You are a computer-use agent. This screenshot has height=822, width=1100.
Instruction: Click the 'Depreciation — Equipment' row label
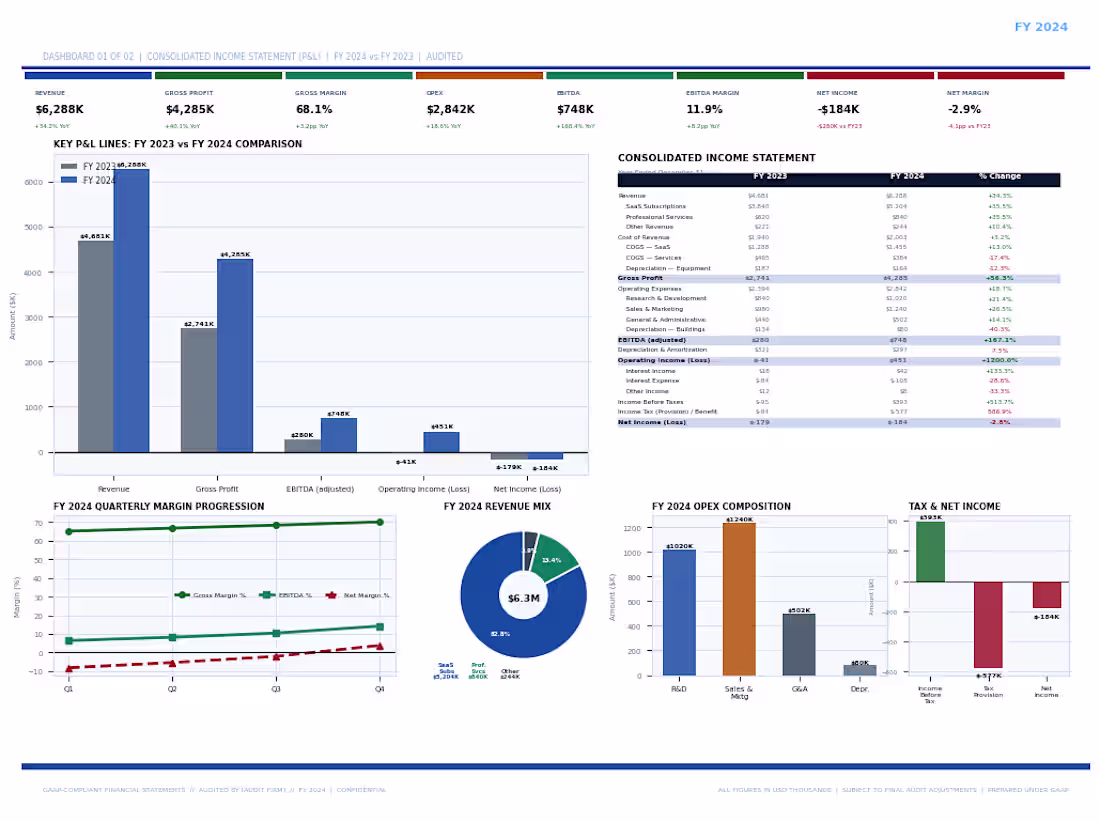(x=668, y=268)
